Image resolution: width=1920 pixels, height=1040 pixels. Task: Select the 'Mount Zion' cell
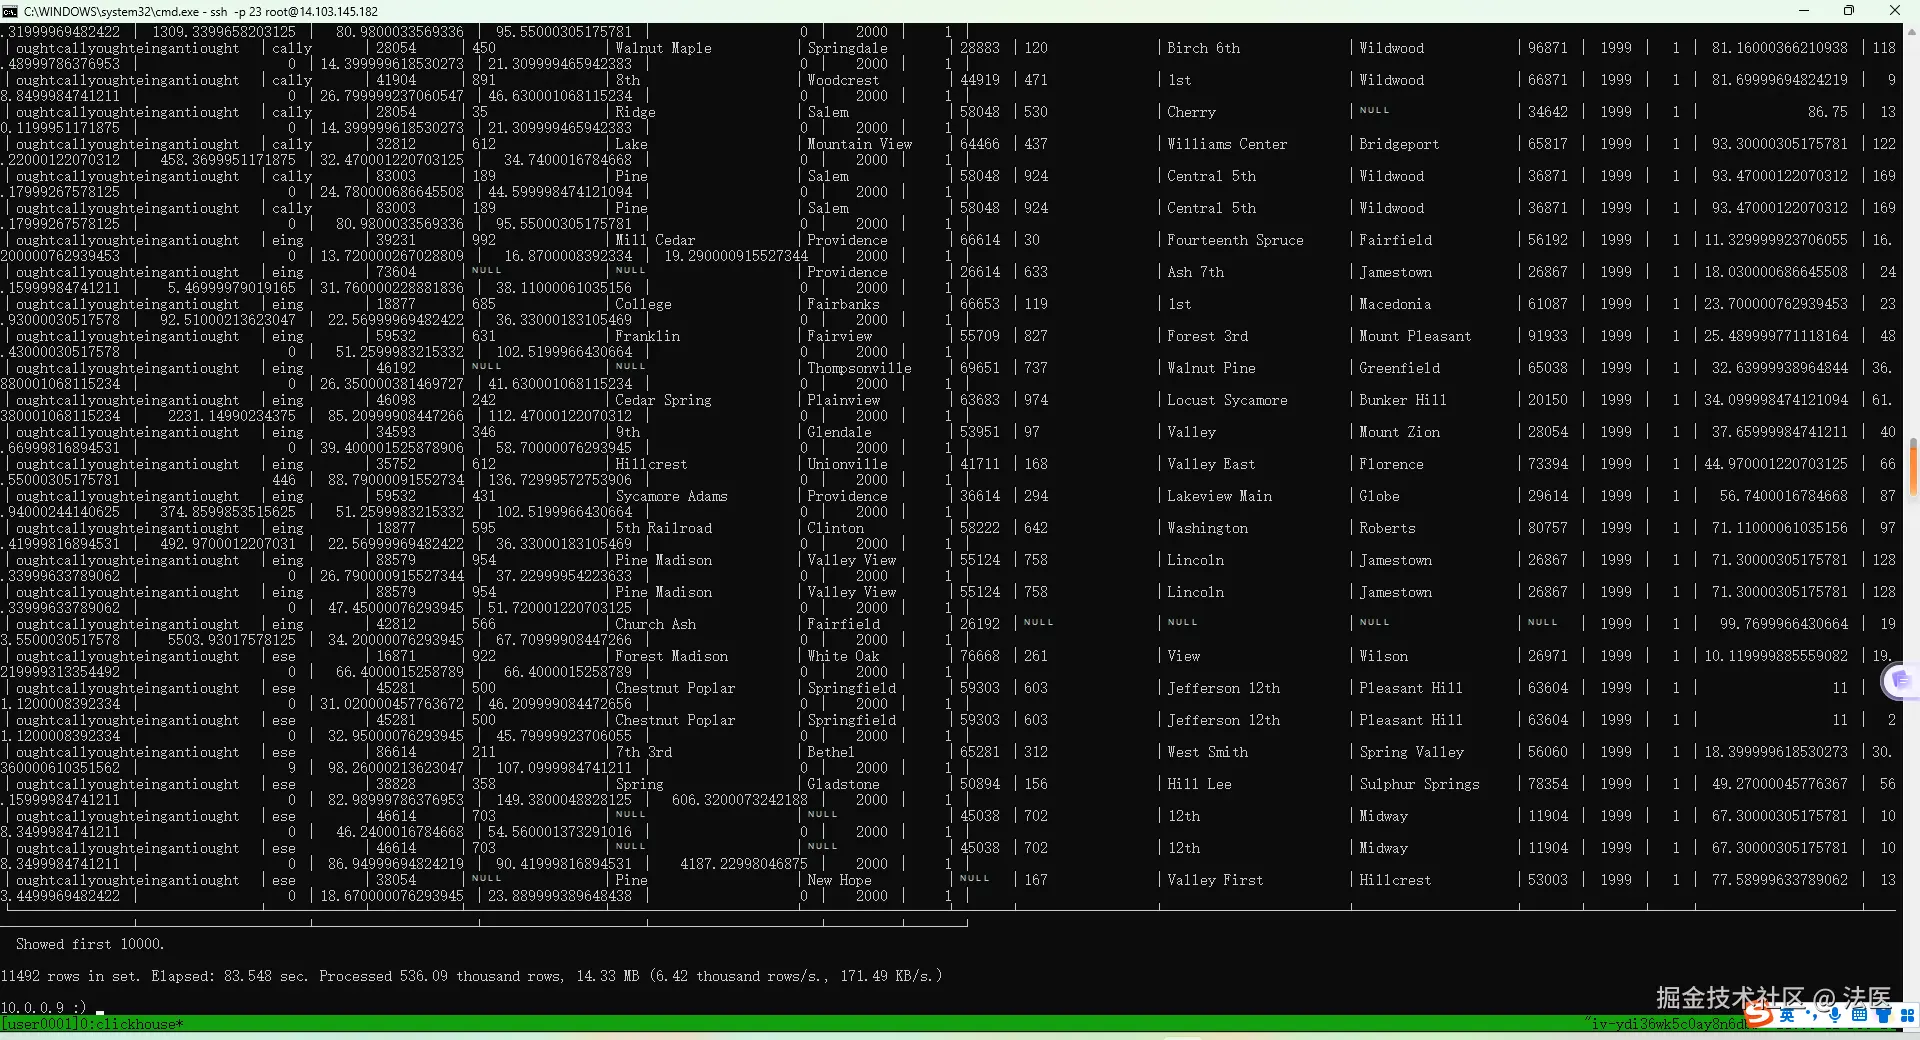tap(1399, 432)
